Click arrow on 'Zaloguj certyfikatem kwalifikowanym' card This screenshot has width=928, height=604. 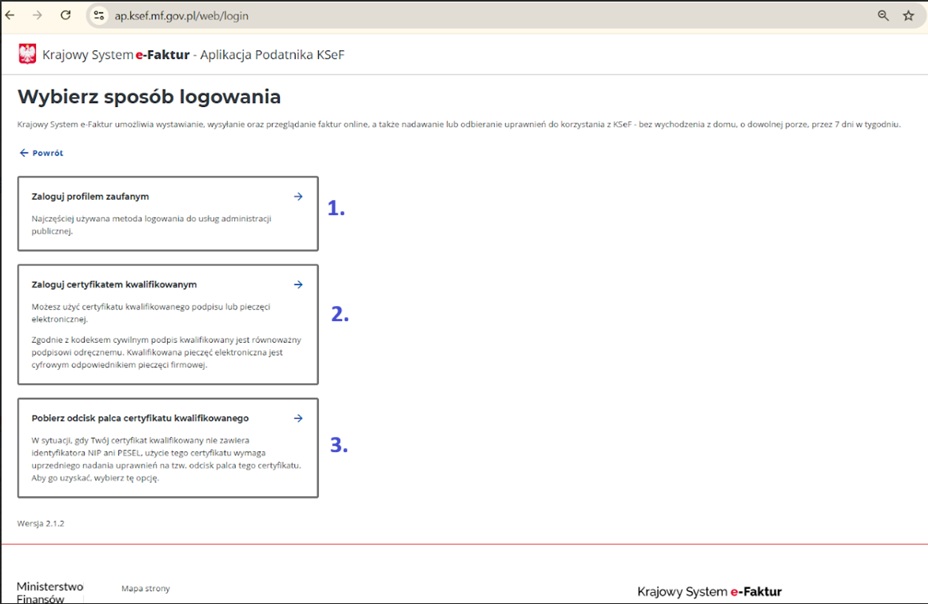298,285
